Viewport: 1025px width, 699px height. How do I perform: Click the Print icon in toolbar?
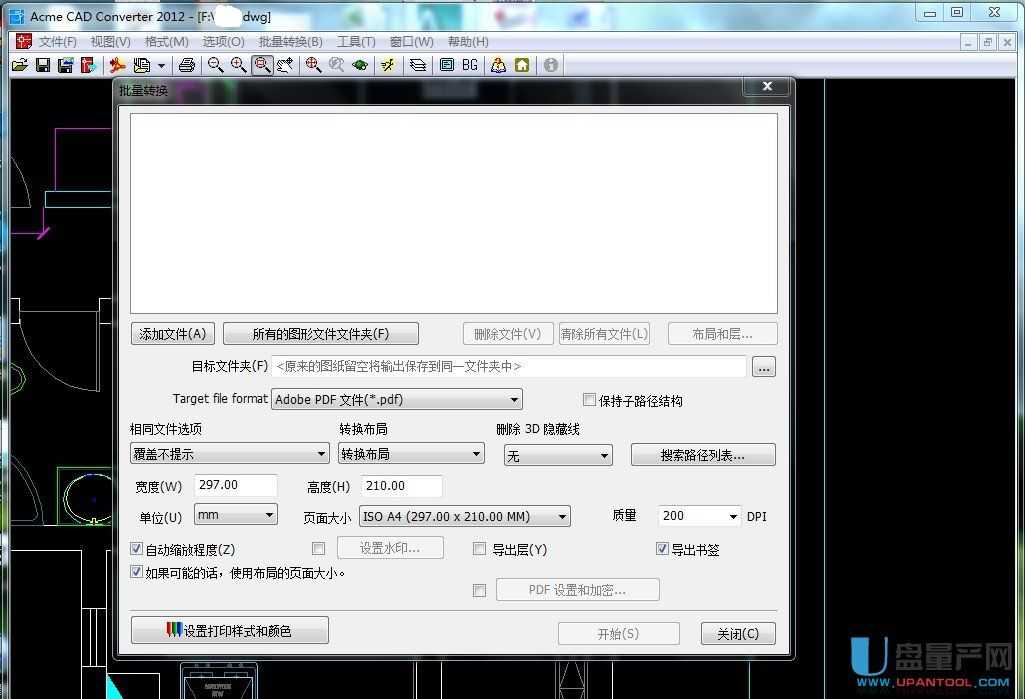tap(186, 65)
